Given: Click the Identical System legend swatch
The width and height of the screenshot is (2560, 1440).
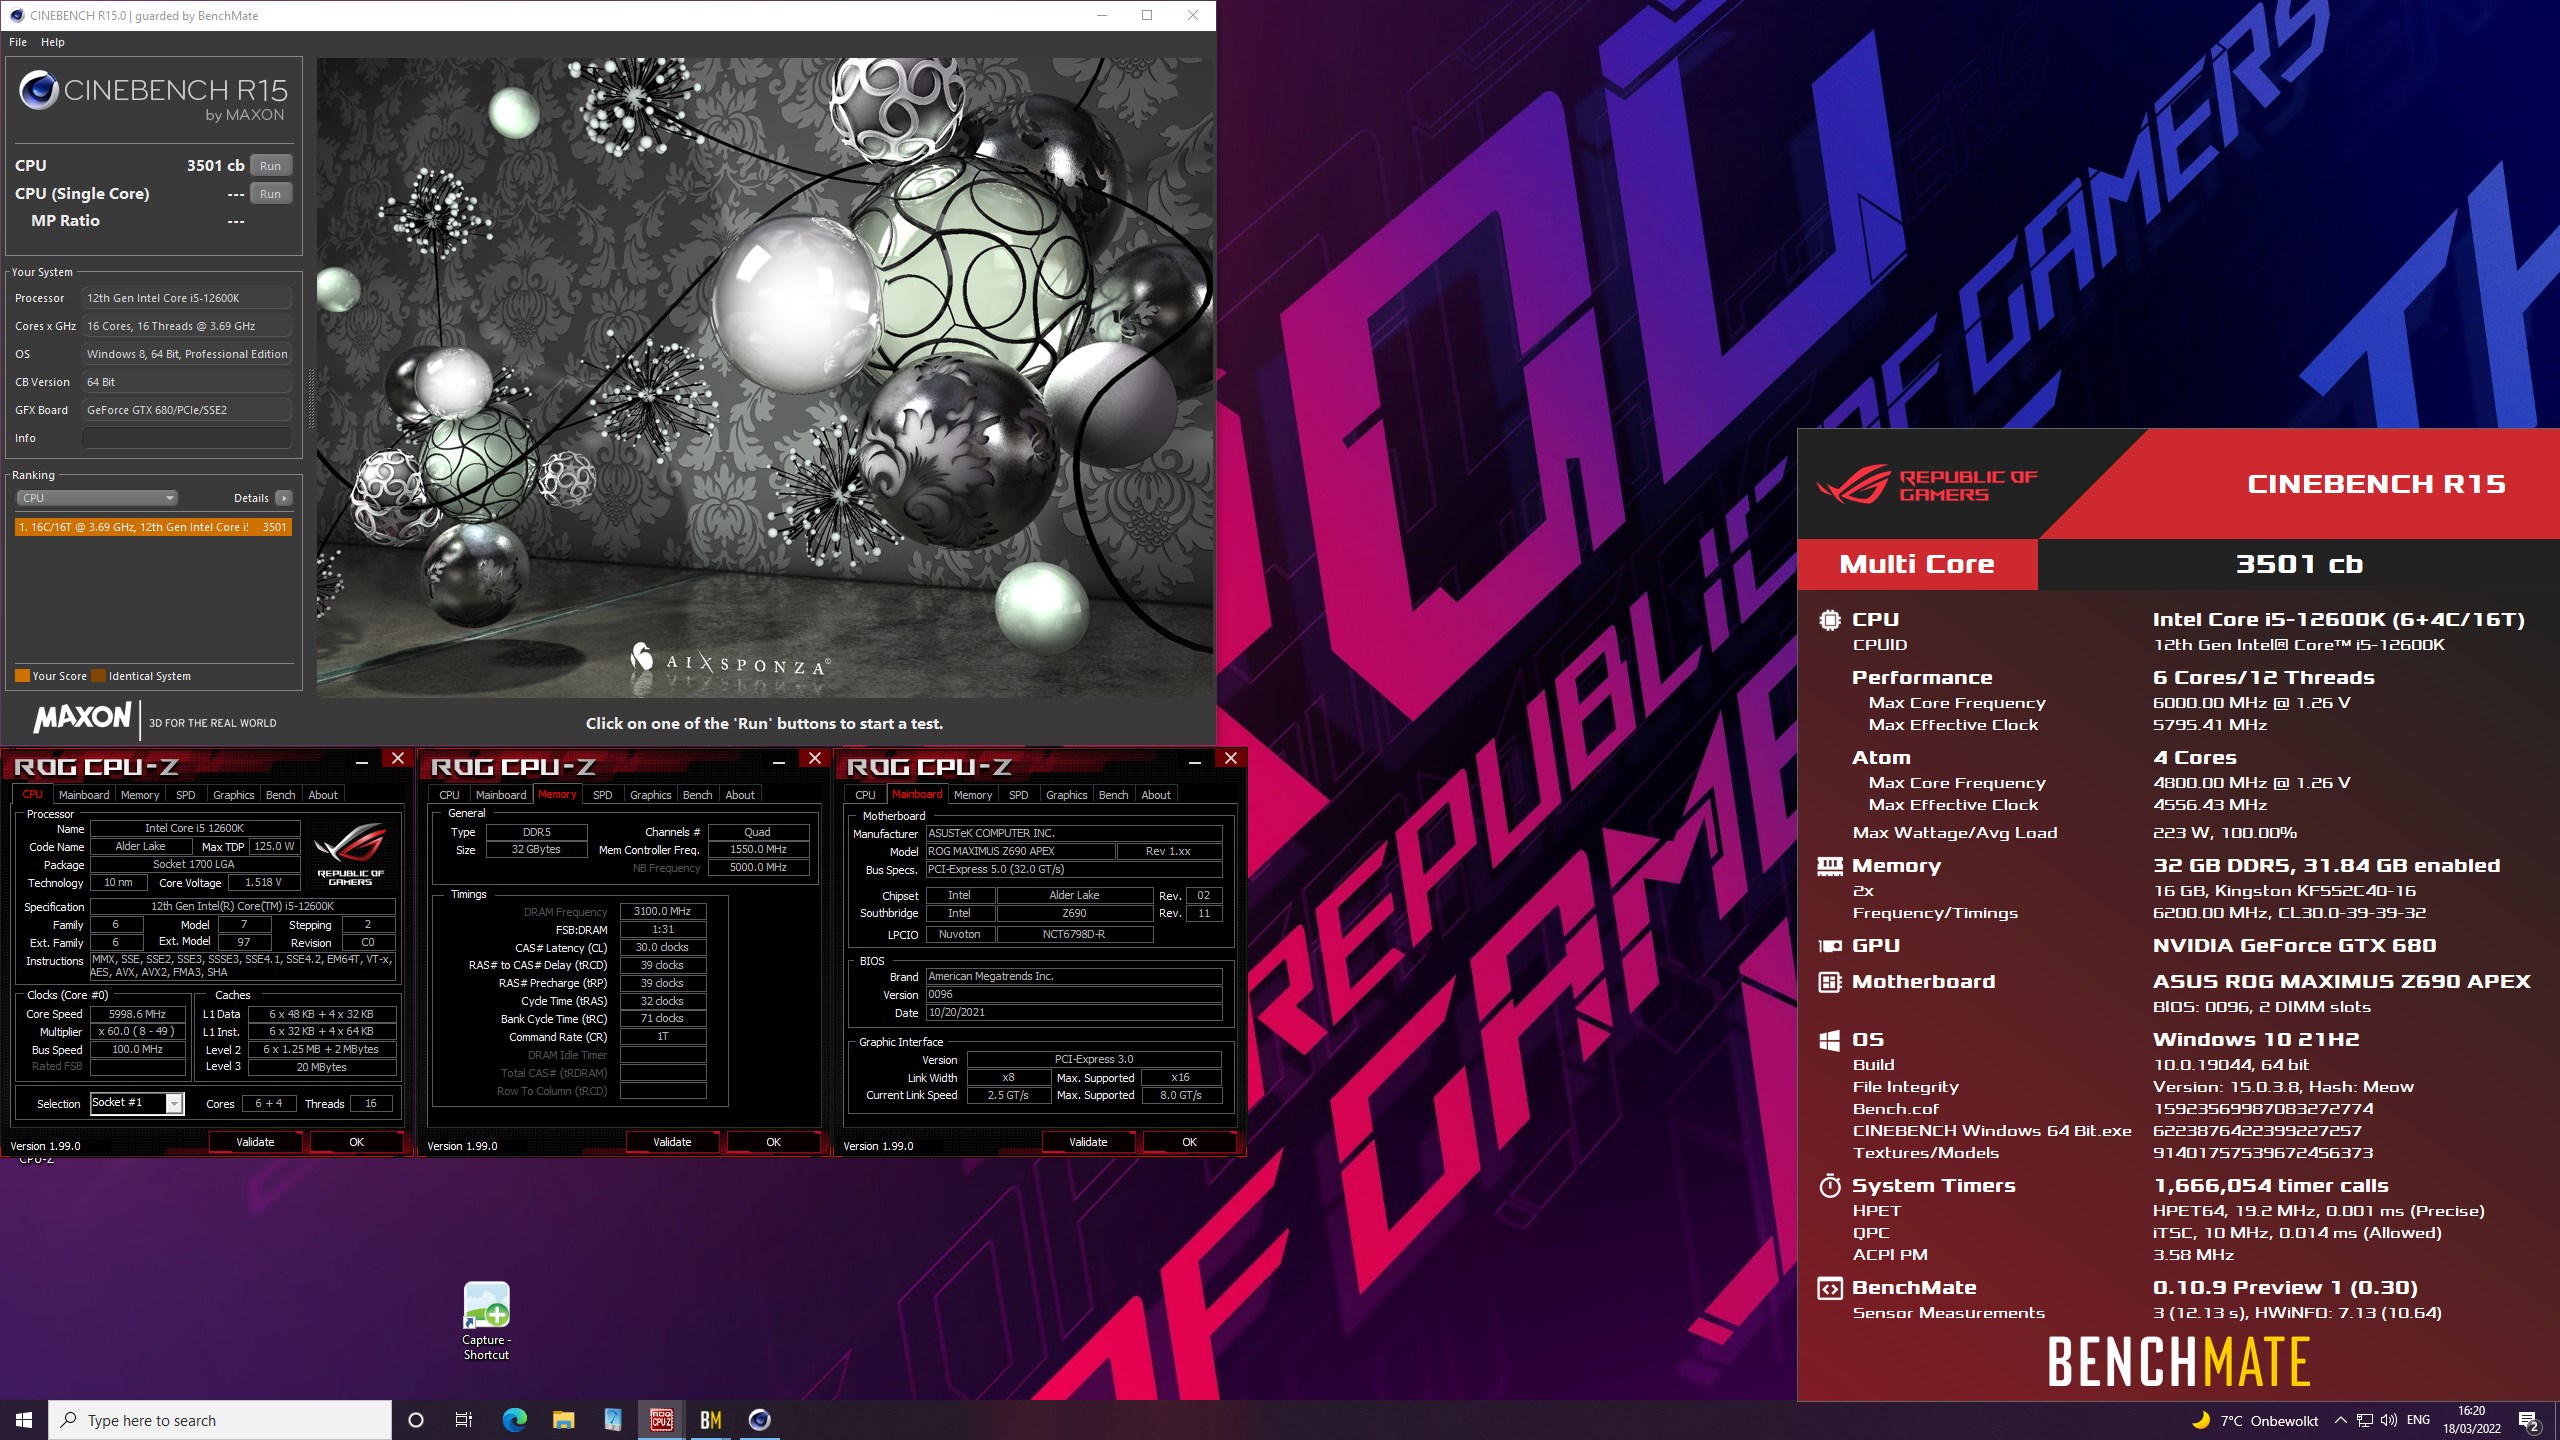Looking at the screenshot, I should 98,676.
